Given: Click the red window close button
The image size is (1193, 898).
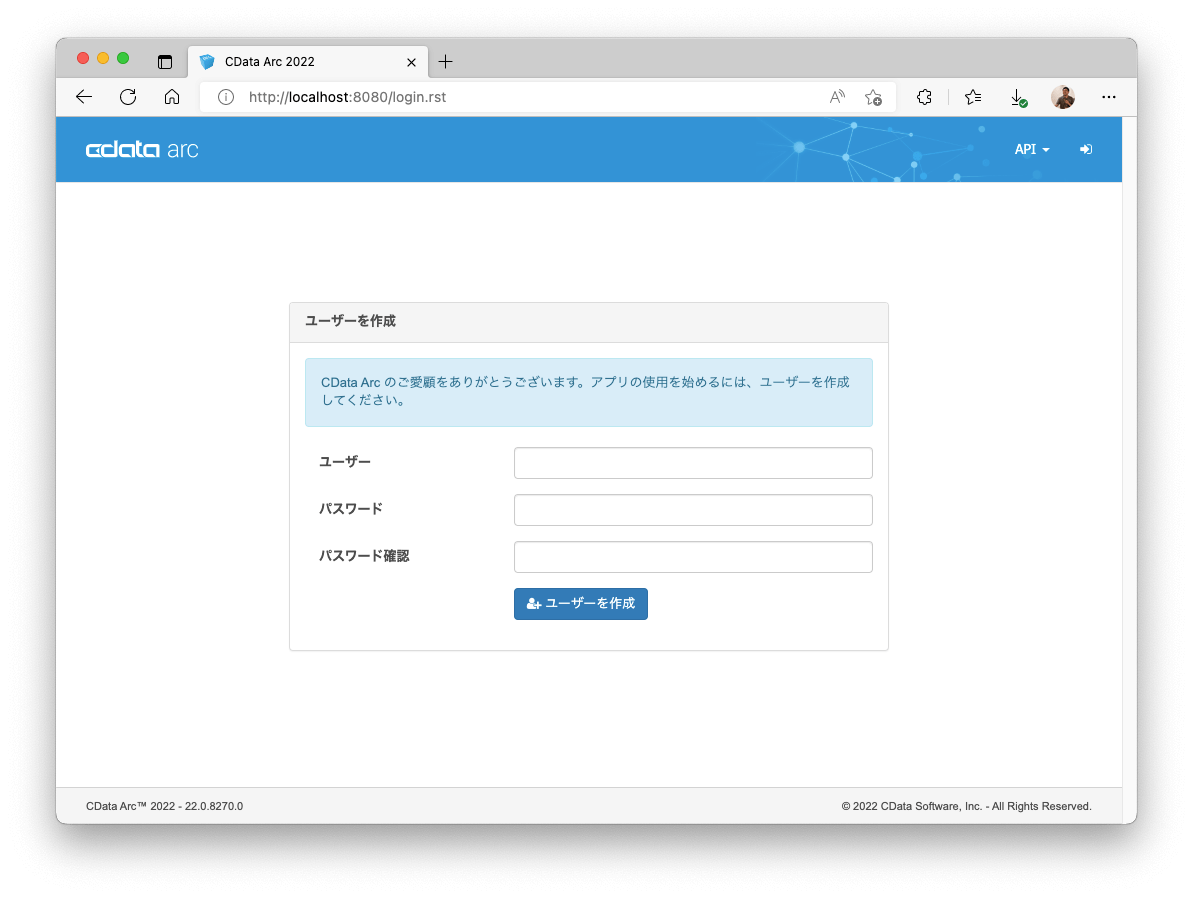Looking at the screenshot, I should point(83,59).
